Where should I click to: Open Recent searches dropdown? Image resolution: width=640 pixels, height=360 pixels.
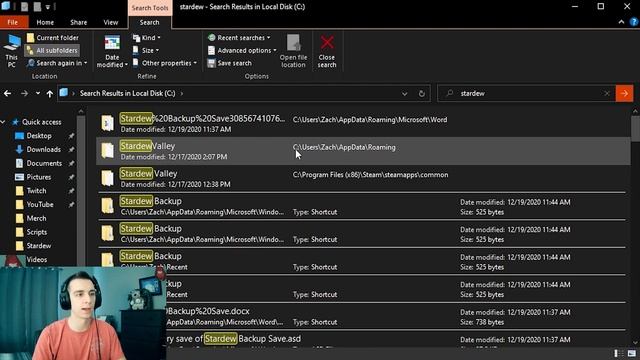coord(239,38)
